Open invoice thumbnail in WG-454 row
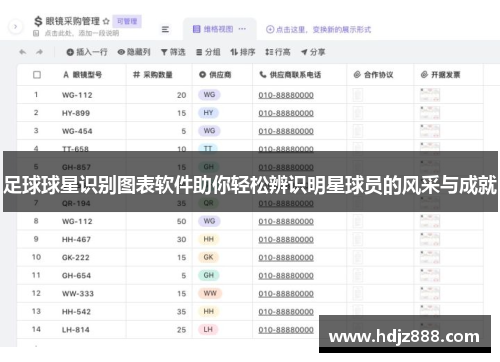Image resolution: width=500 pixels, height=362 pixels. (x=430, y=131)
